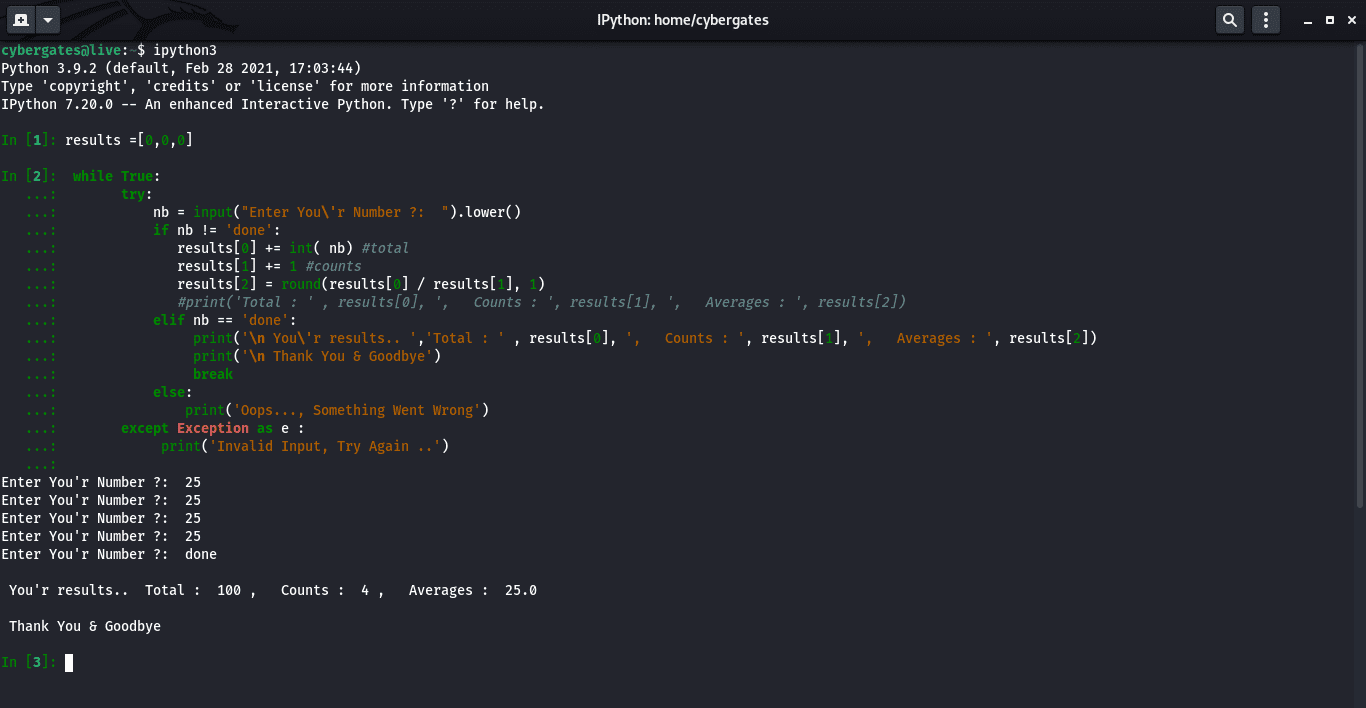The width and height of the screenshot is (1366, 708).
Task: Click the commented-out '#print(' line
Action: coord(541,302)
